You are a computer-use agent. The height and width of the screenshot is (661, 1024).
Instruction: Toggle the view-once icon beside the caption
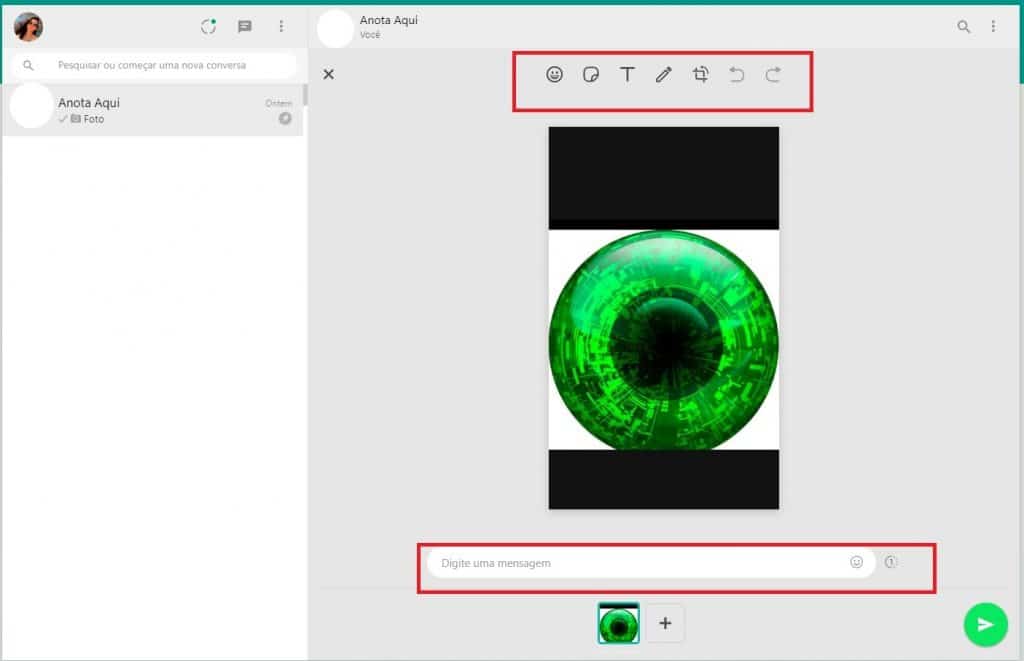[x=891, y=562]
